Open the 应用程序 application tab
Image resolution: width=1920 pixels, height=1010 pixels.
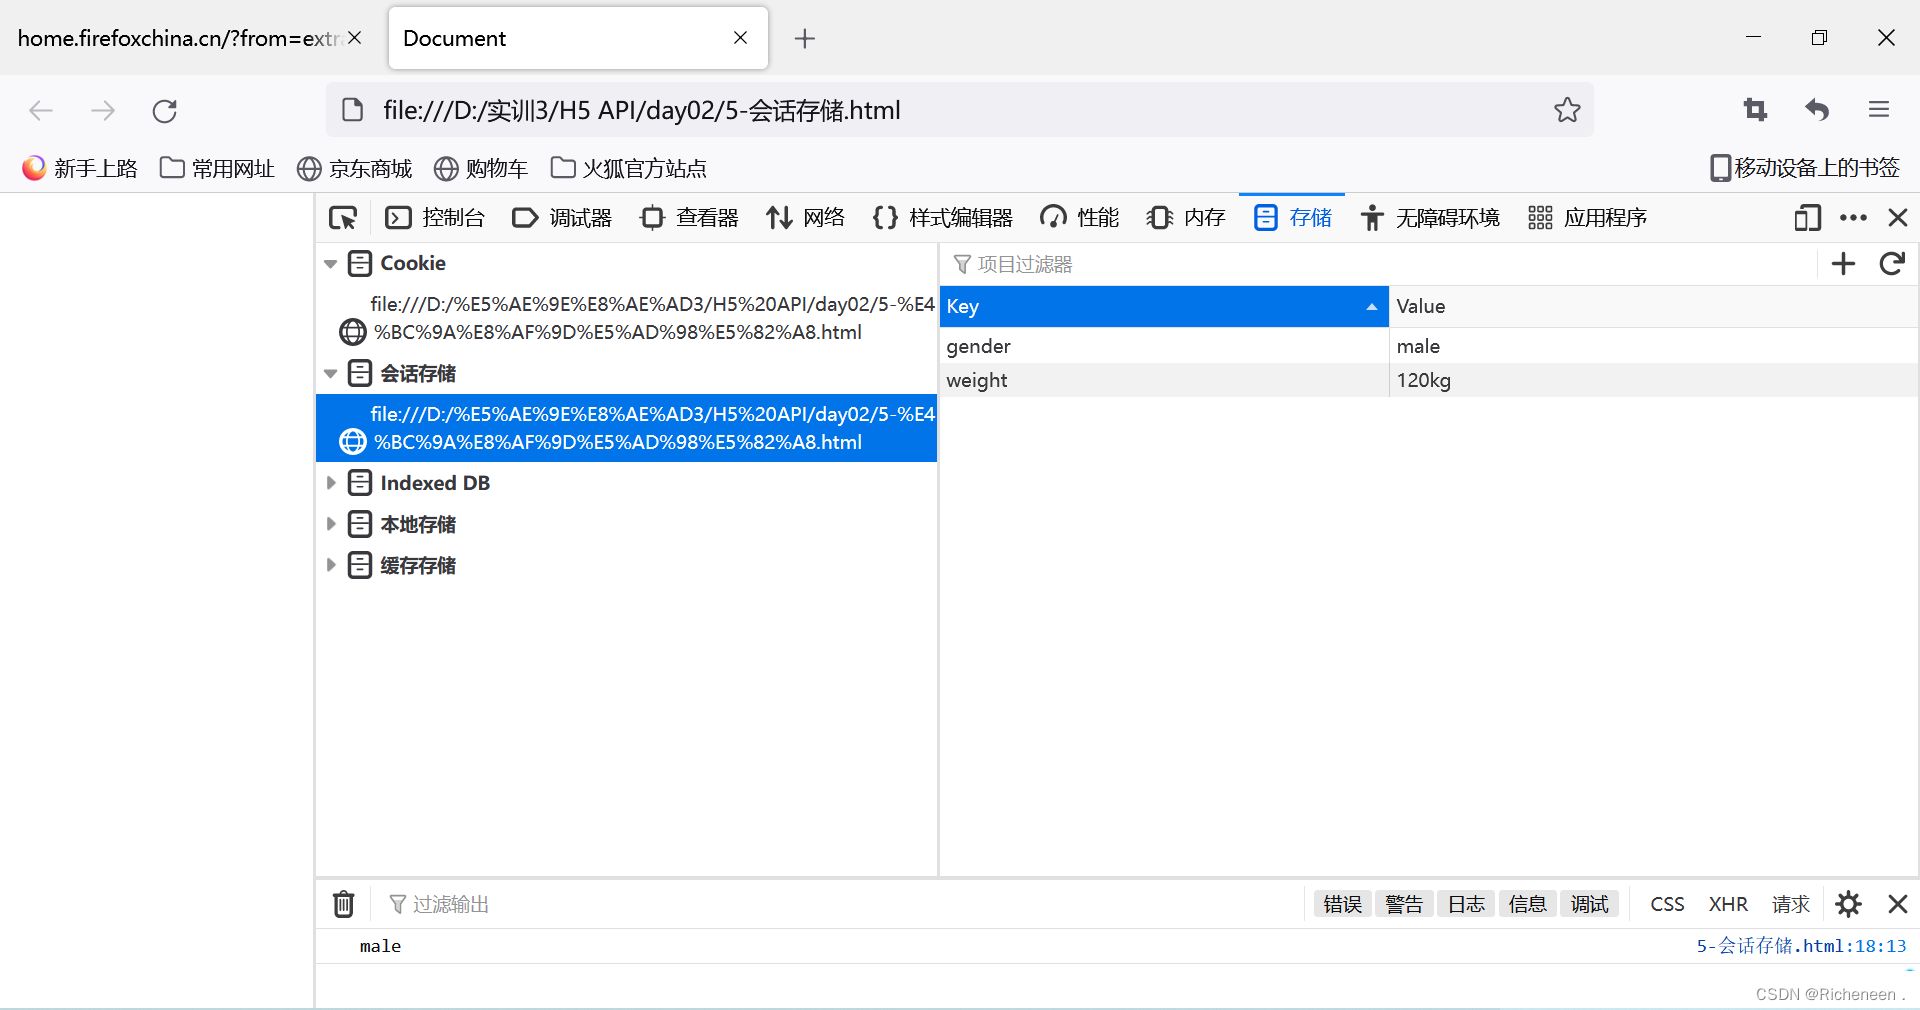[1587, 218]
